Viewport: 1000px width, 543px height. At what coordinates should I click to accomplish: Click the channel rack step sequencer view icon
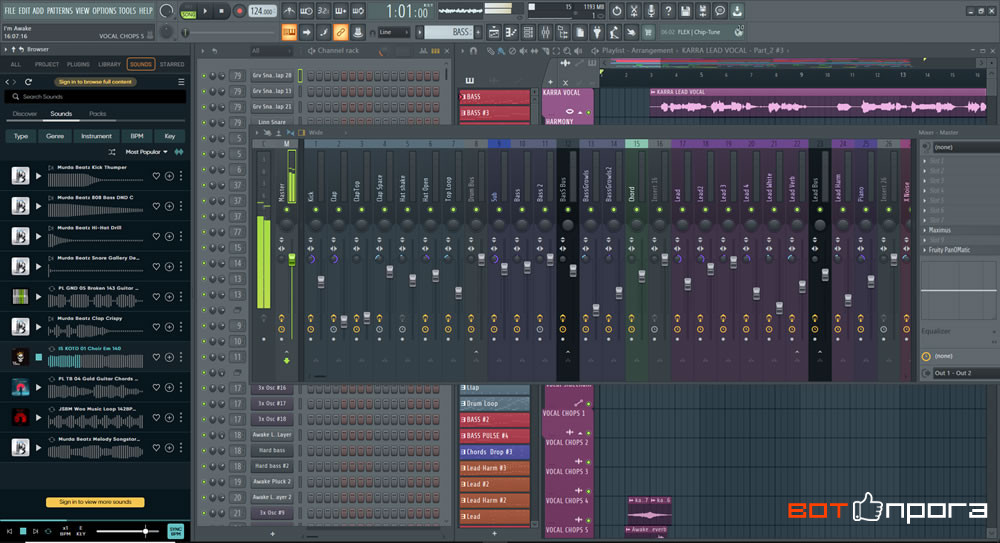pos(436,51)
